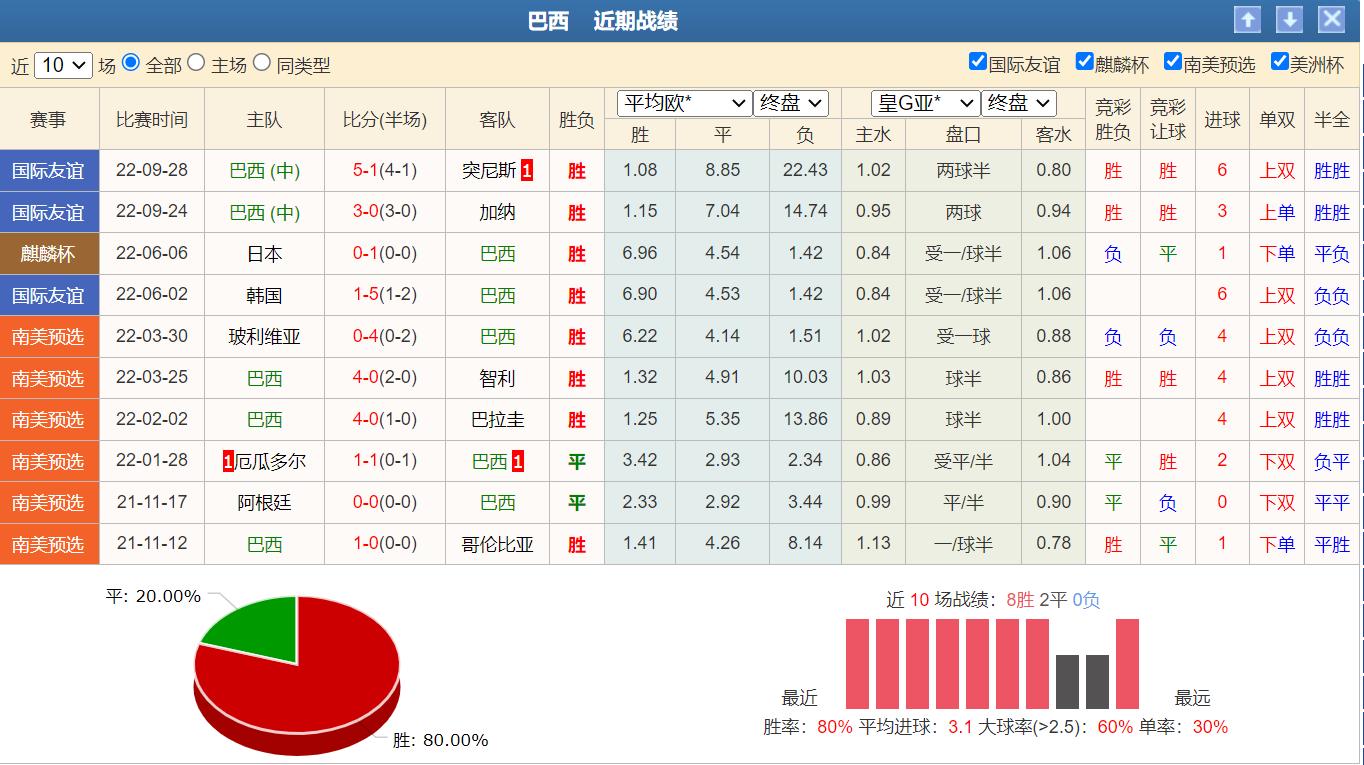The image size is (1364, 765).
Task: Click the 麒麟杯 brown league label
Action: 50,253
